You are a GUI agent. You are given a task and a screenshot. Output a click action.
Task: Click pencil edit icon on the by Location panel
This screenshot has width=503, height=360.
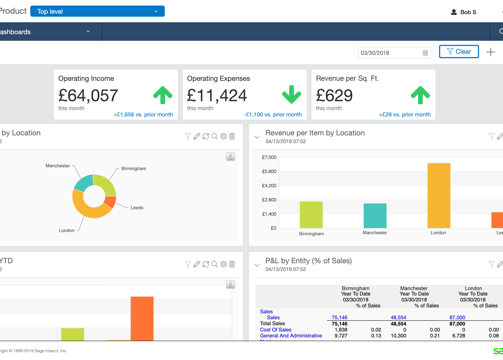[197, 136]
